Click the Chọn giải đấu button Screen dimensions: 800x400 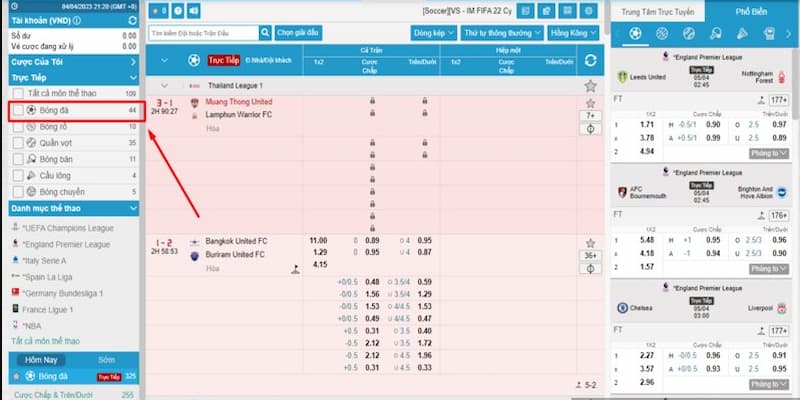tap(298, 33)
